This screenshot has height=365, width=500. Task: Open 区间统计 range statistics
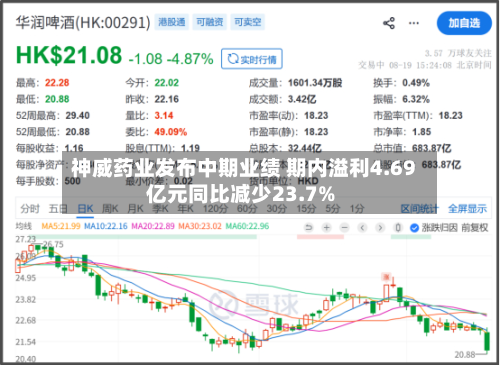click(419, 209)
